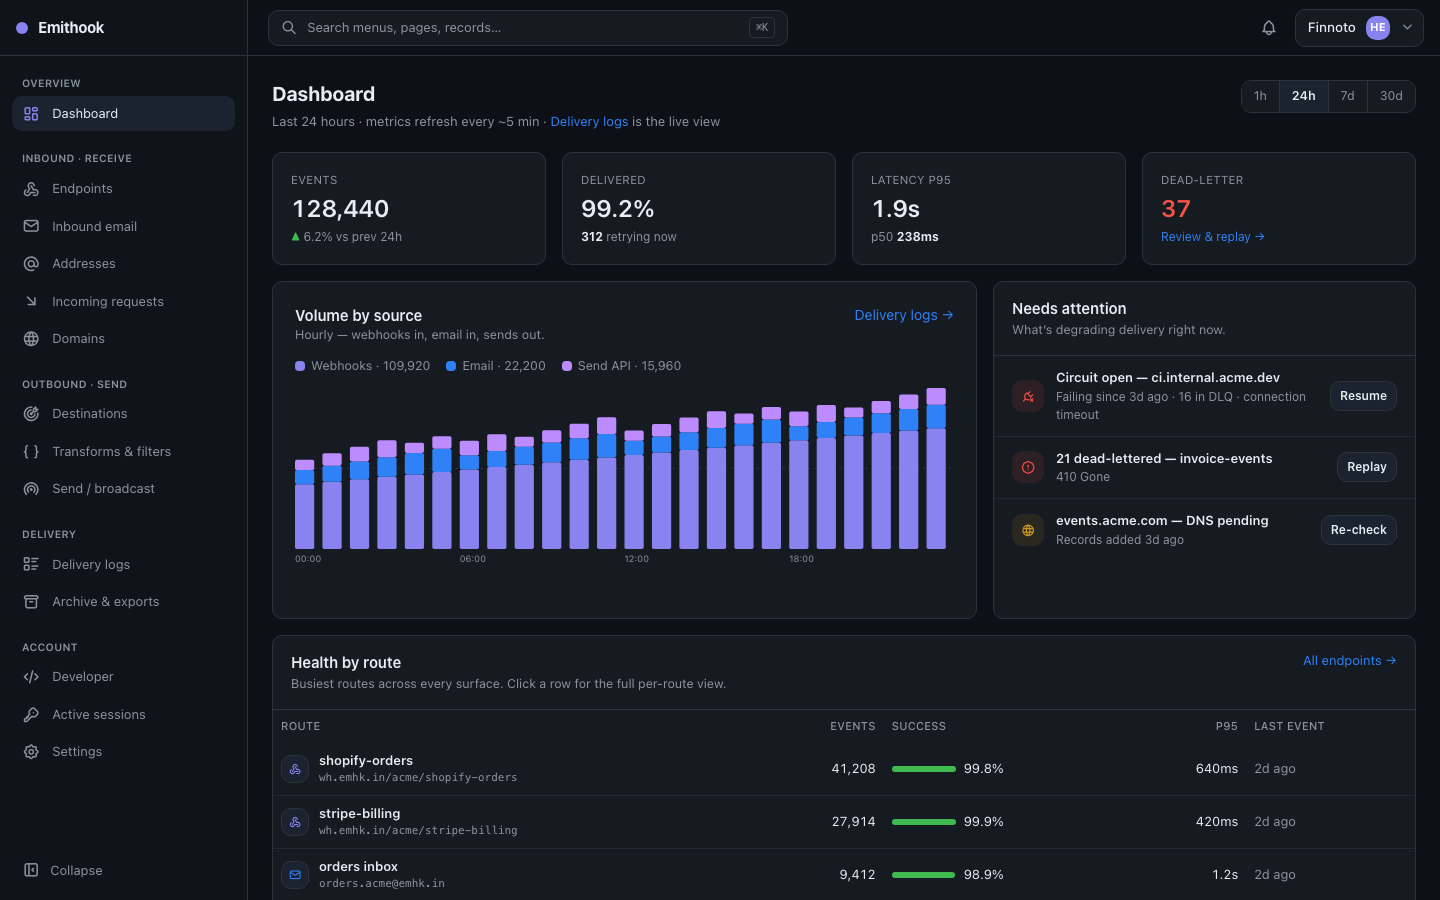Viewport: 1440px width, 900px height.
Task: Open the Finnoto account dropdown
Action: tap(1359, 28)
